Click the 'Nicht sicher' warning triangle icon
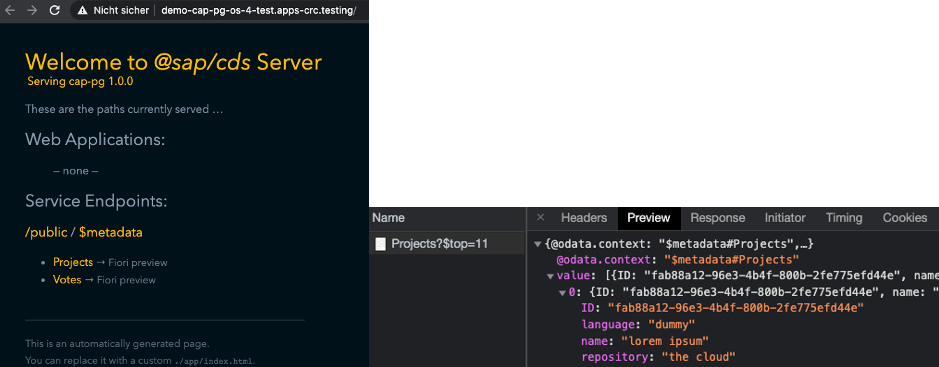This screenshot has height=367, width=939. tap(83, 11)
